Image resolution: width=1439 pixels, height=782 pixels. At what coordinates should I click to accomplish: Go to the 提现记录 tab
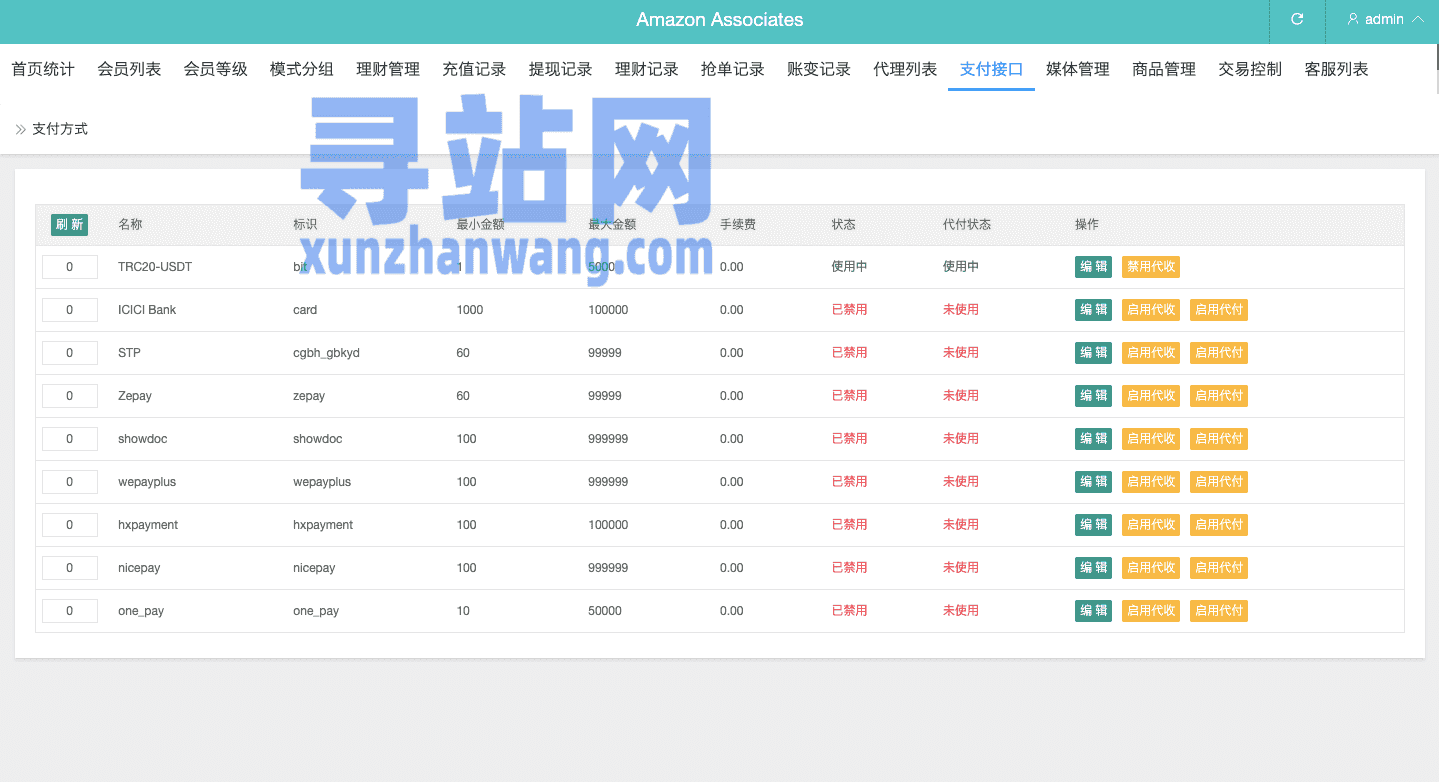(x=560, y=69)
